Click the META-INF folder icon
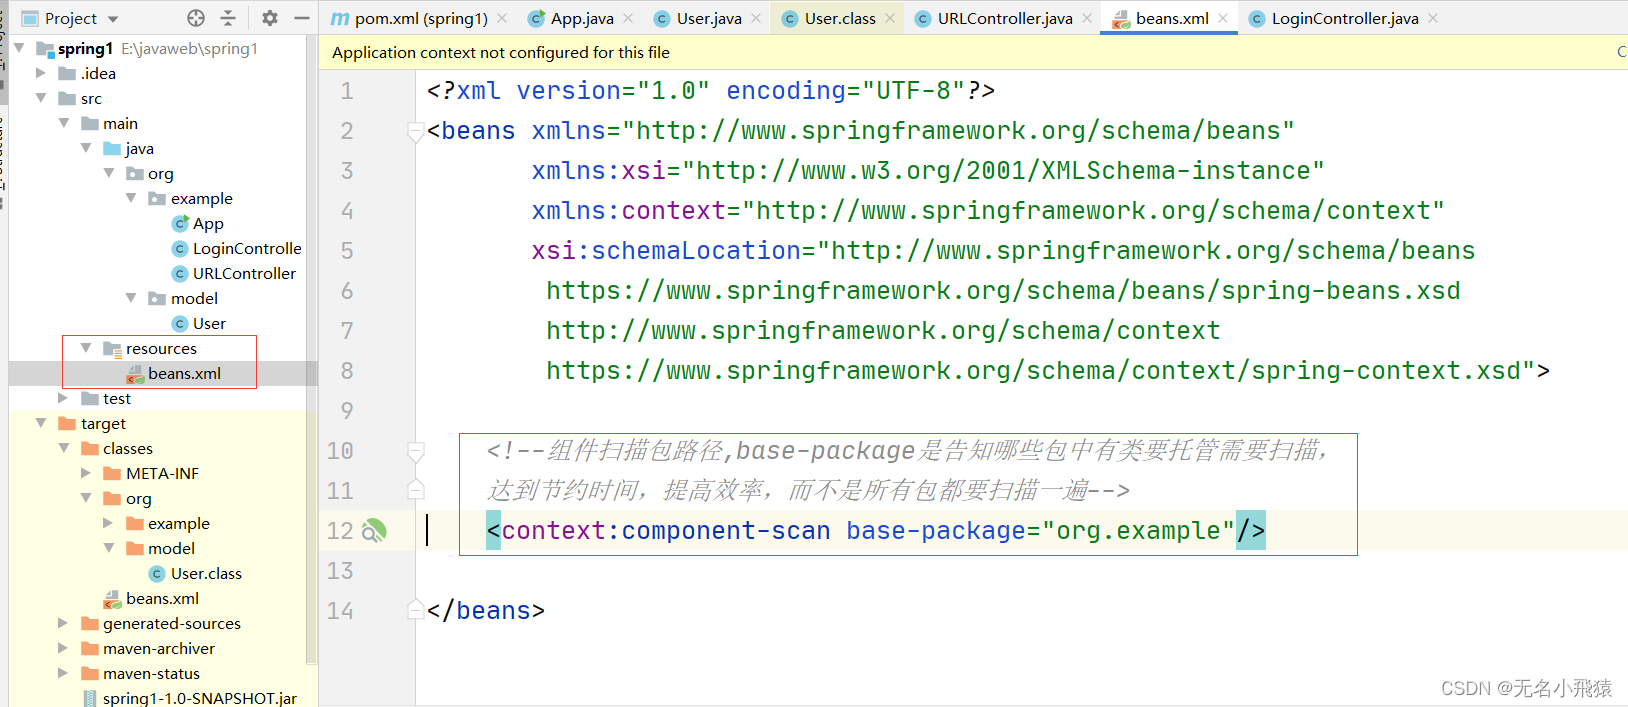The height and width of the screenshot is (707, 1628). click(112, 473)
